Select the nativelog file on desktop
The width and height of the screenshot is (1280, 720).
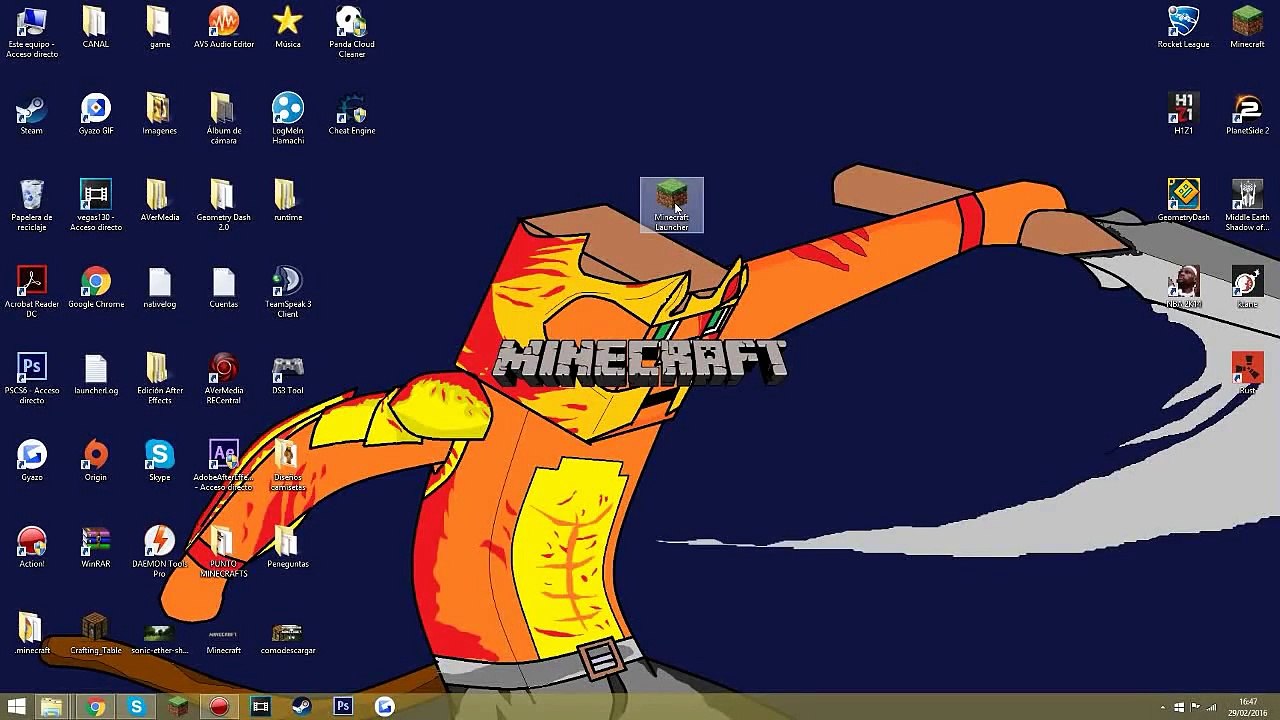click(159, 287)
